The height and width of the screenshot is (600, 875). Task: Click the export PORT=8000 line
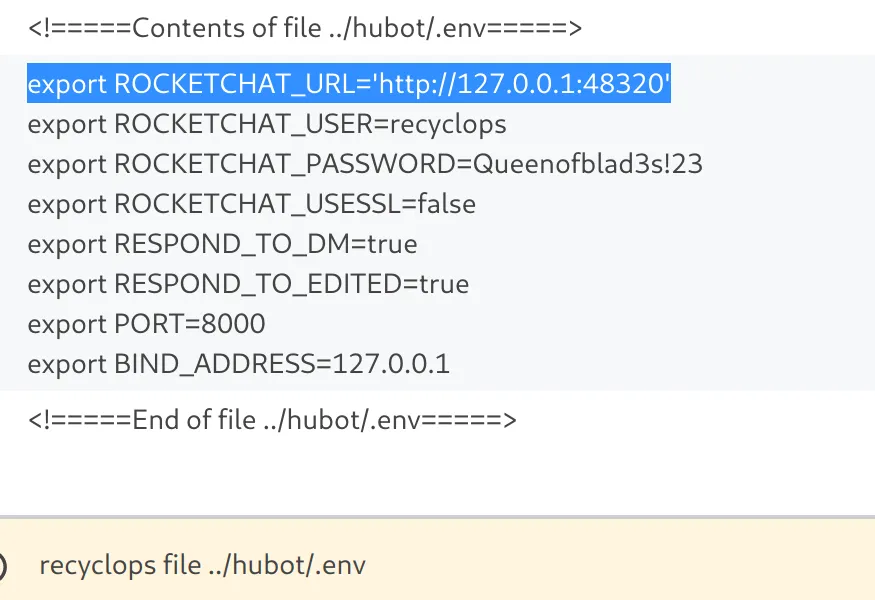click(x=146, y=324)
